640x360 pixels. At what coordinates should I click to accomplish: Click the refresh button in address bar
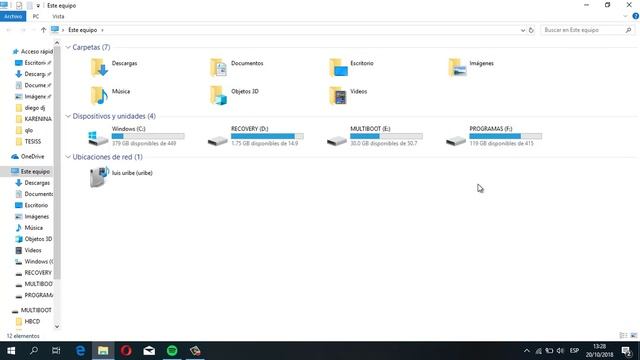coord(531,30)
